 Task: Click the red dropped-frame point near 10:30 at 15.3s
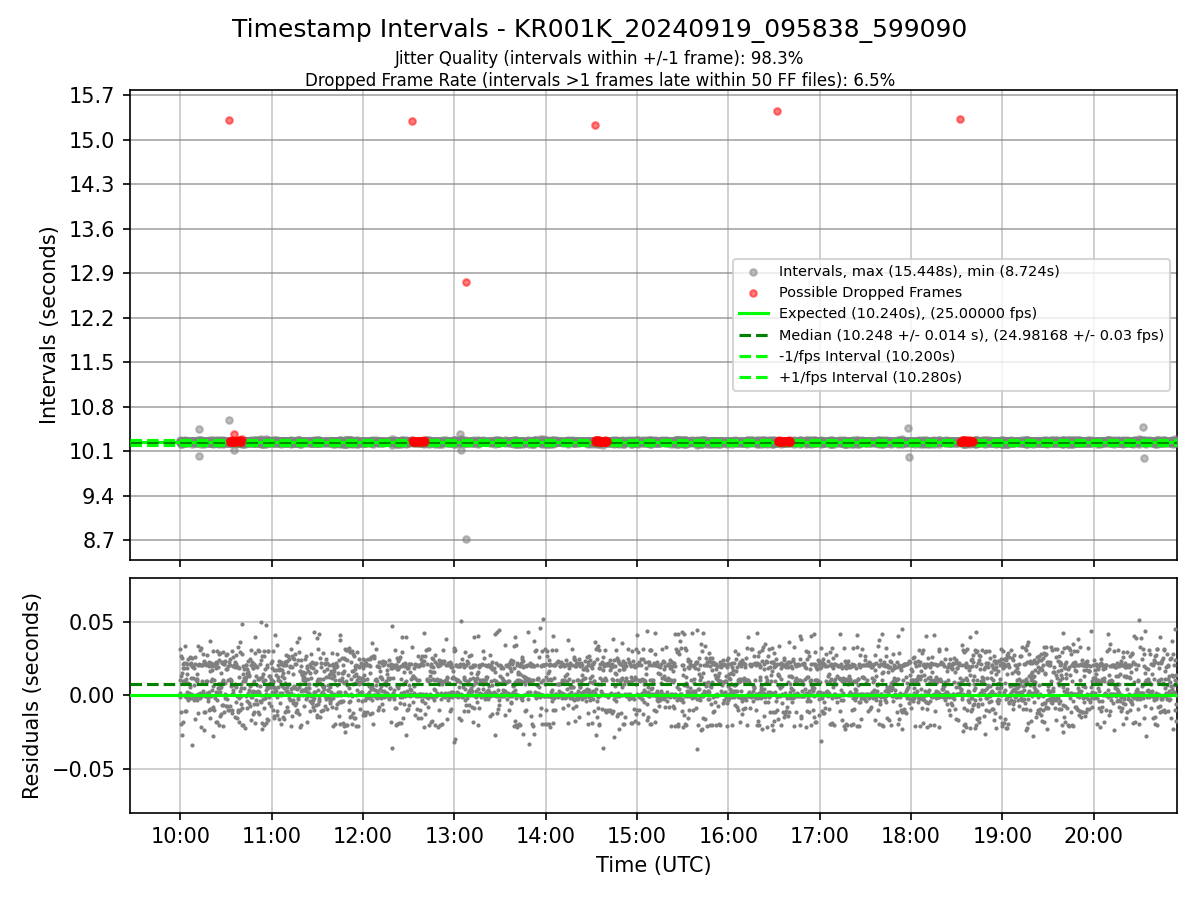229,120
